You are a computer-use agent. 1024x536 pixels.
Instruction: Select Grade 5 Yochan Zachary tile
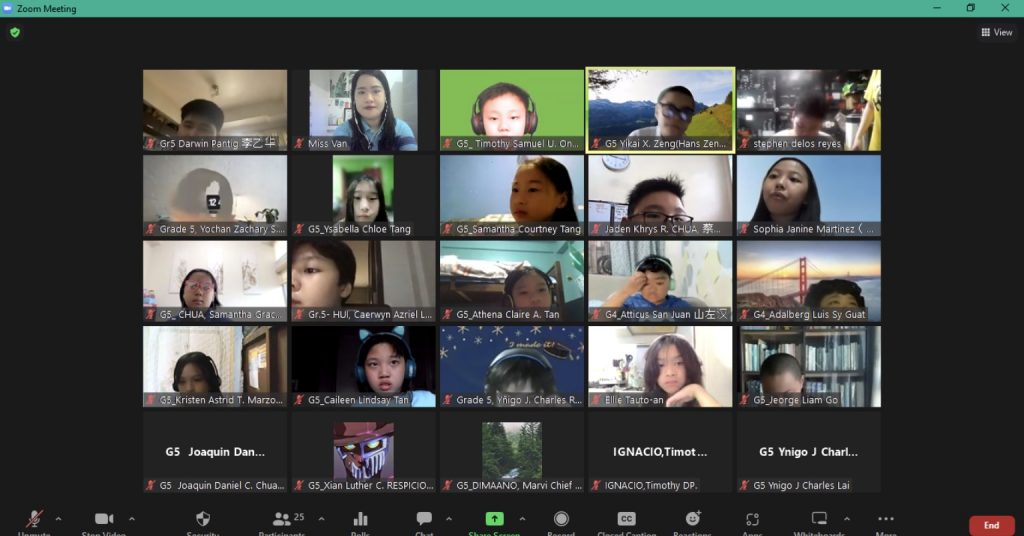tap(215, 196)
